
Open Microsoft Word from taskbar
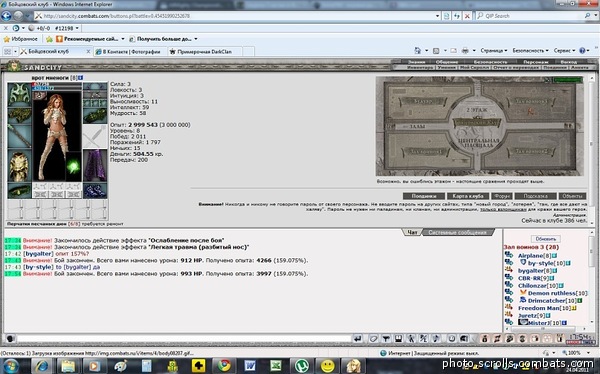click(249, 366)
